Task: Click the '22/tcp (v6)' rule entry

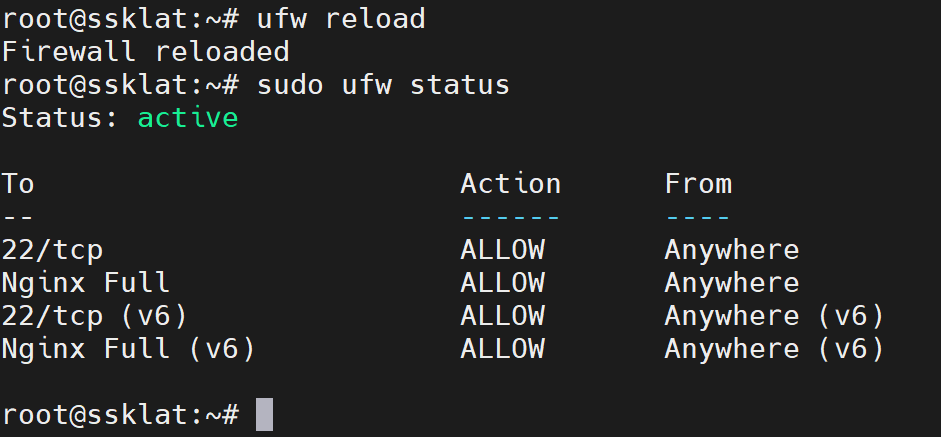Action: pos(94,316)
